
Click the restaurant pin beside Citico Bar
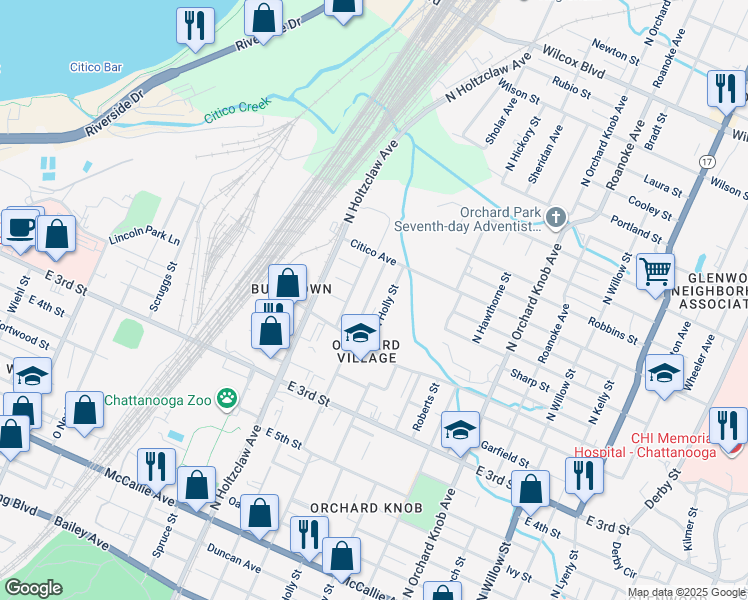(x=195, y=28)
